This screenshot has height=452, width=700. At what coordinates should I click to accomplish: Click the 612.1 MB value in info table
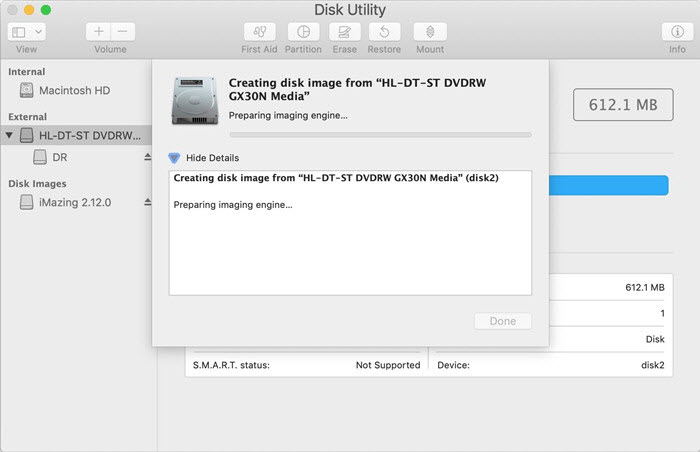[x=645, y=287]
